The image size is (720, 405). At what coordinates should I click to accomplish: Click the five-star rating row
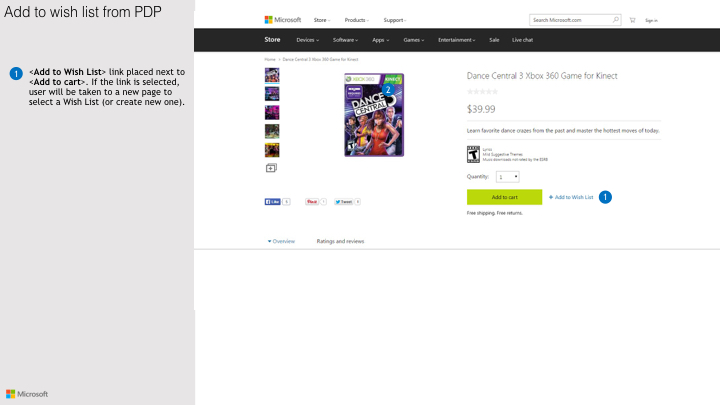point(482,92)
